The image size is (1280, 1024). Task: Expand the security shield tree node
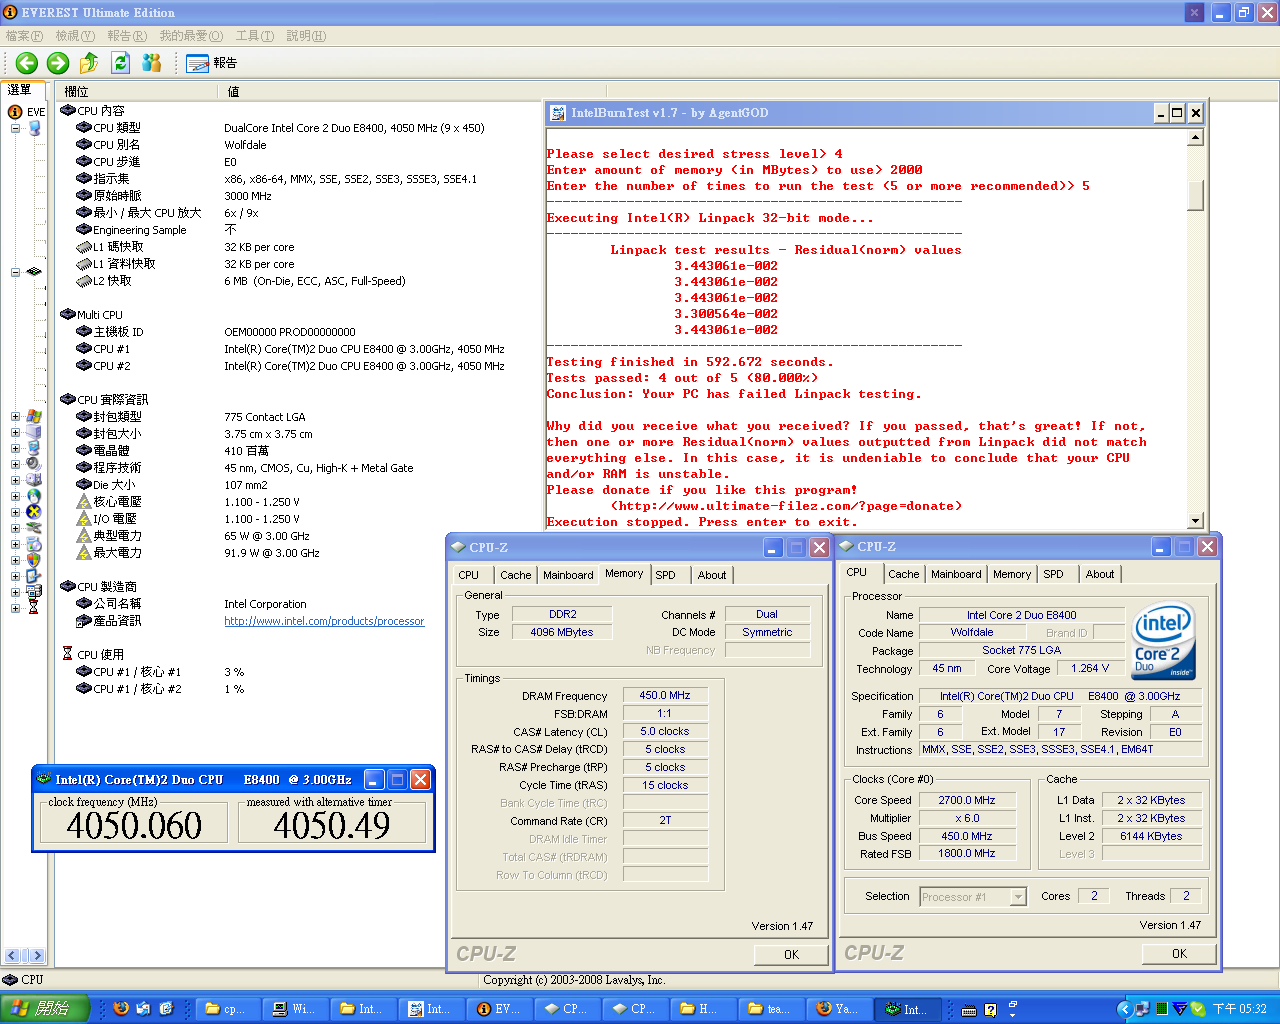pos(15,560)
